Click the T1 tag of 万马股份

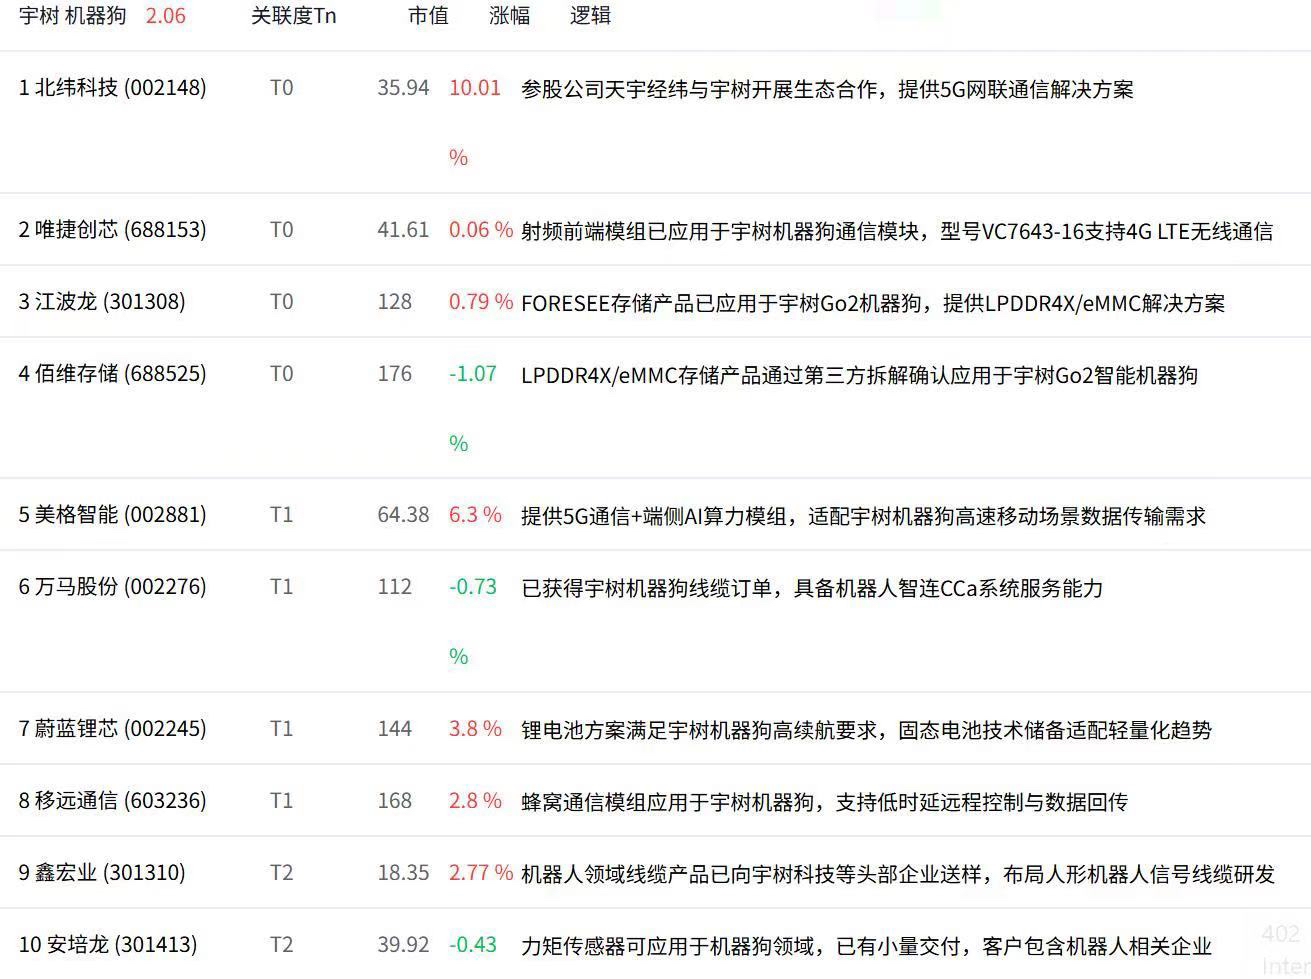point(282,587)
